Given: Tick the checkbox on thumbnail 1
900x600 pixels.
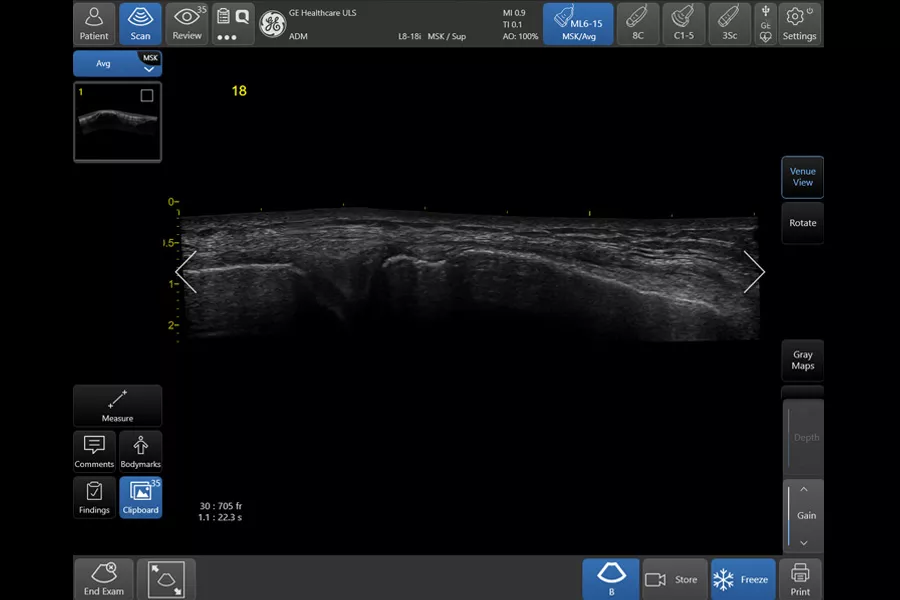Looking at the screenshot, I should point(147,95).
